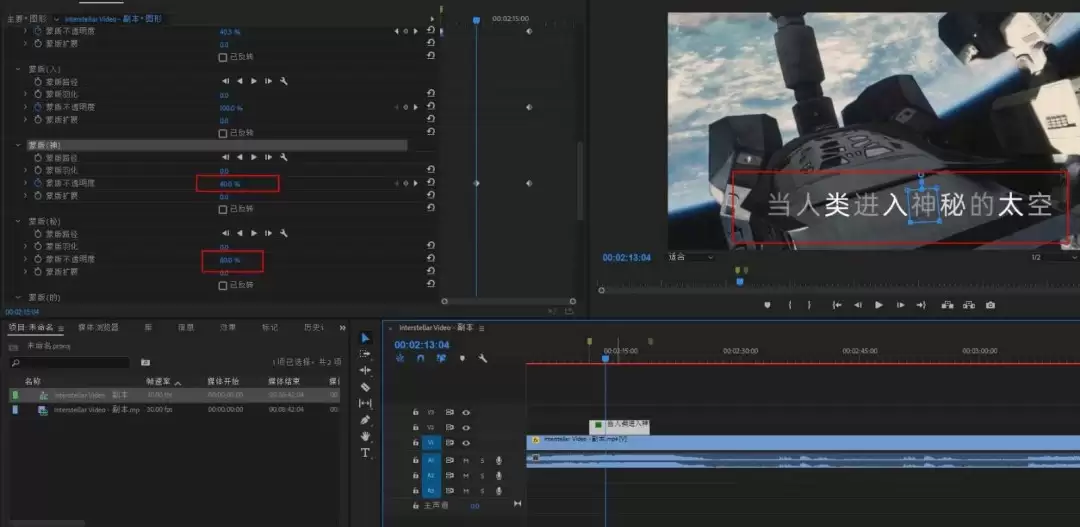This screenshot has height=527, width=1080.
Task: Lock video track V3
Action: click(x=415, y=413)
